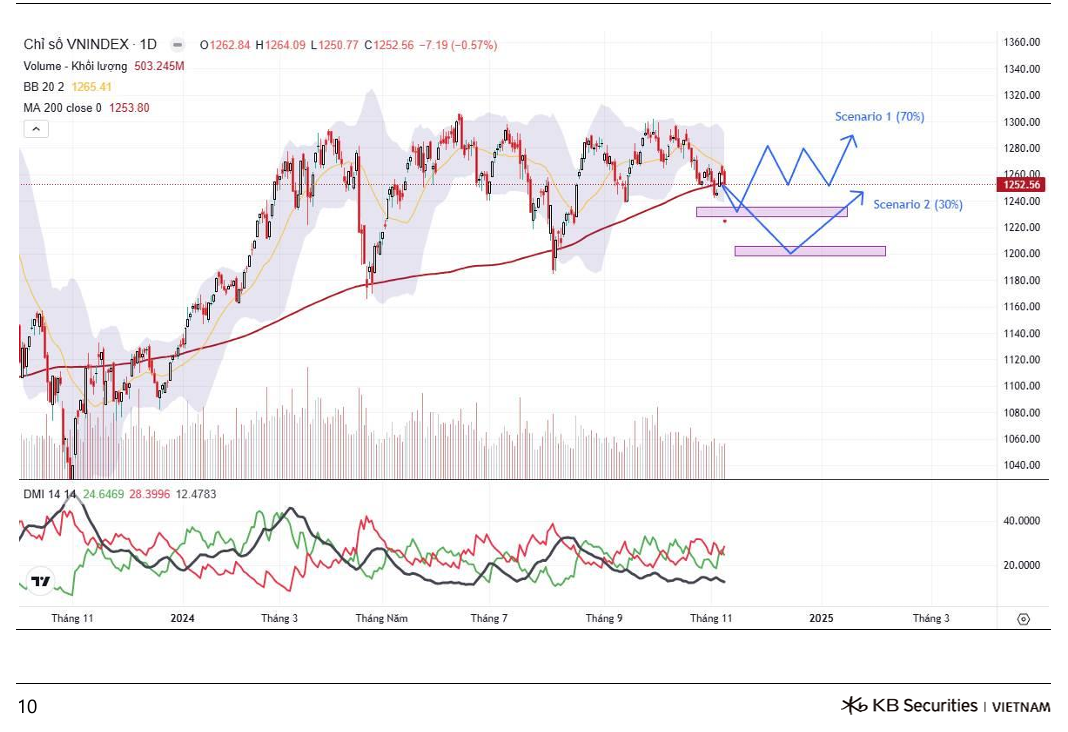
Task: Click the 2025 label on time axis
Action: tap(821, 619)
